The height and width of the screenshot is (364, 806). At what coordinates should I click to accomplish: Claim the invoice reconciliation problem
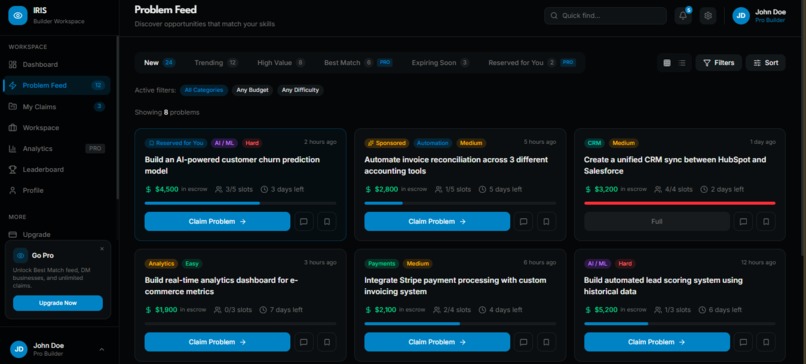437,222
